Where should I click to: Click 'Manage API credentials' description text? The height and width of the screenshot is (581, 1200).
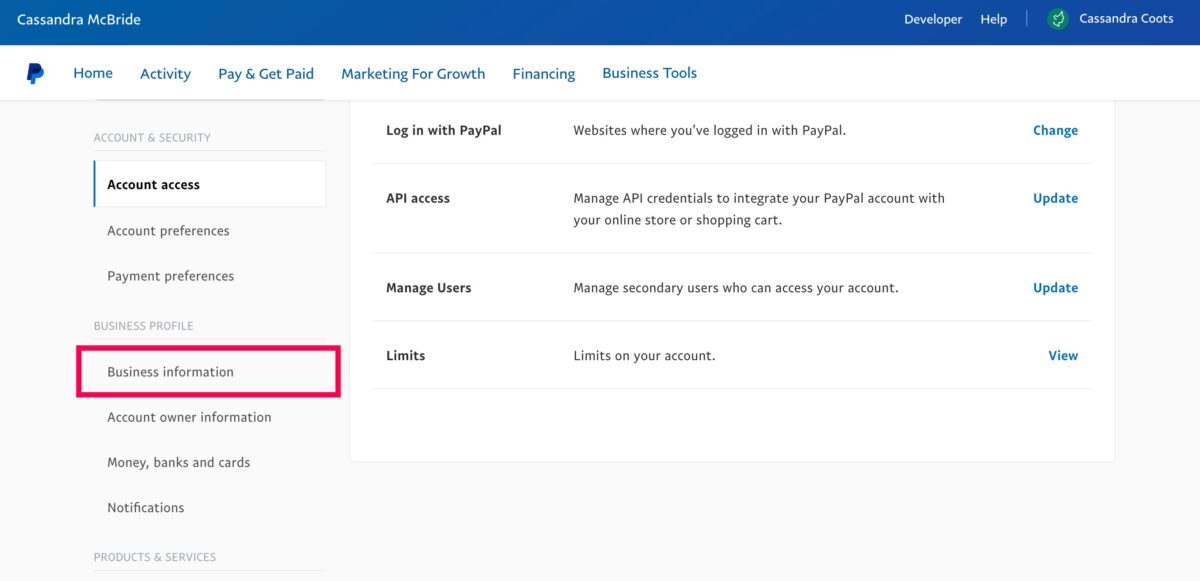point(759,209)
